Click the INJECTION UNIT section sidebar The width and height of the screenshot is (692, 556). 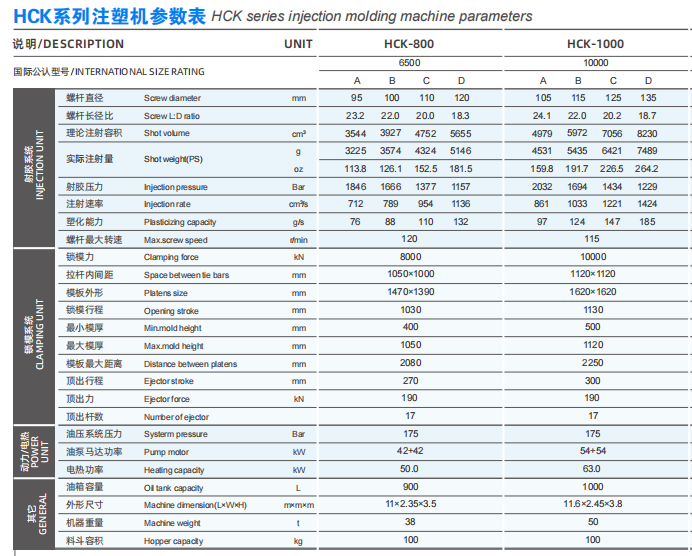click(x=34, y=168)
